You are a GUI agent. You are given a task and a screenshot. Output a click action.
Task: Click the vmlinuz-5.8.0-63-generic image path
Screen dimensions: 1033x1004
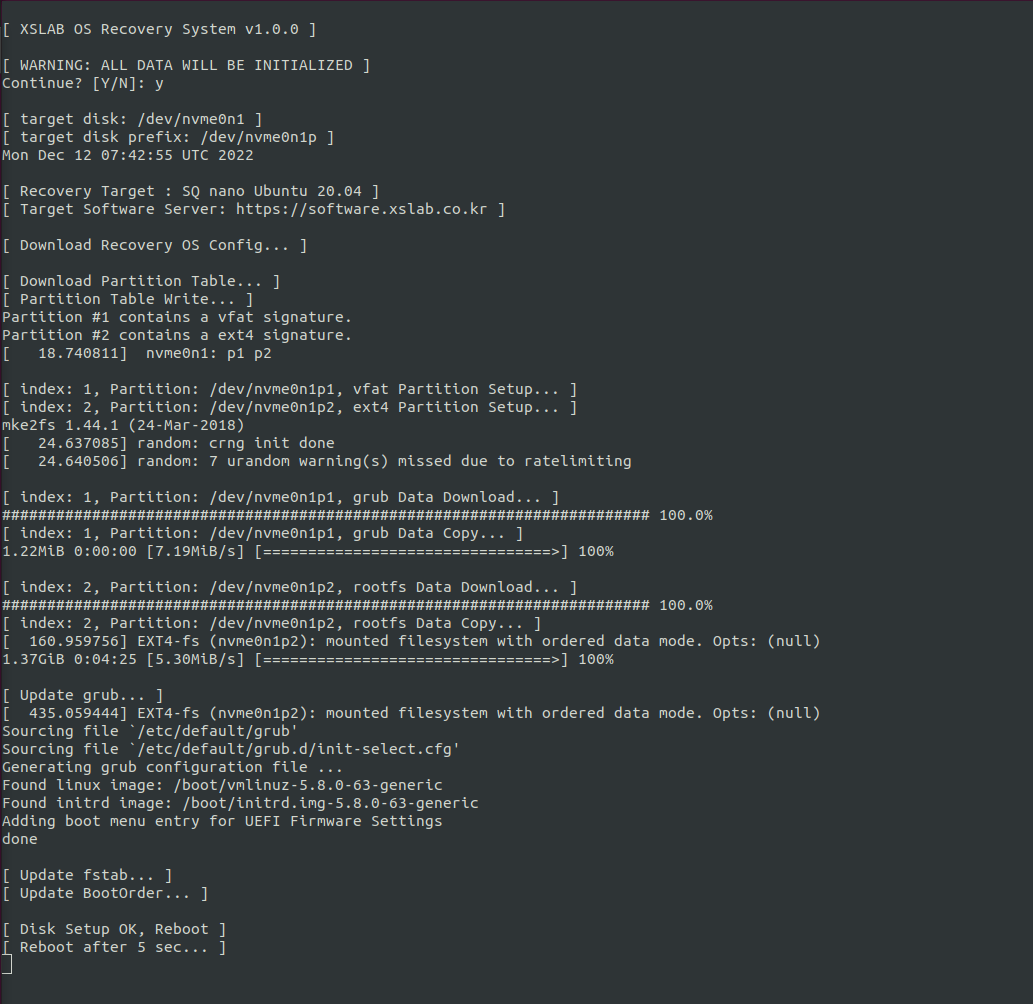[x=308, y=785]
